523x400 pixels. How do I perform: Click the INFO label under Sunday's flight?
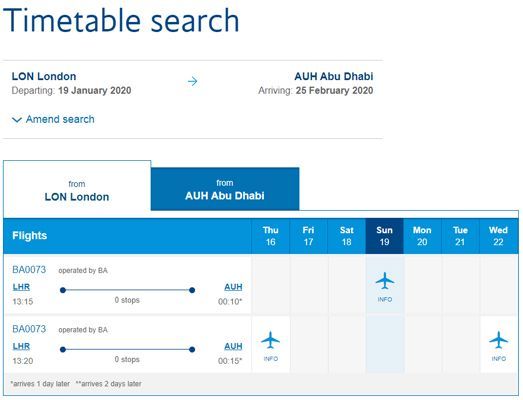coord(385,300)
